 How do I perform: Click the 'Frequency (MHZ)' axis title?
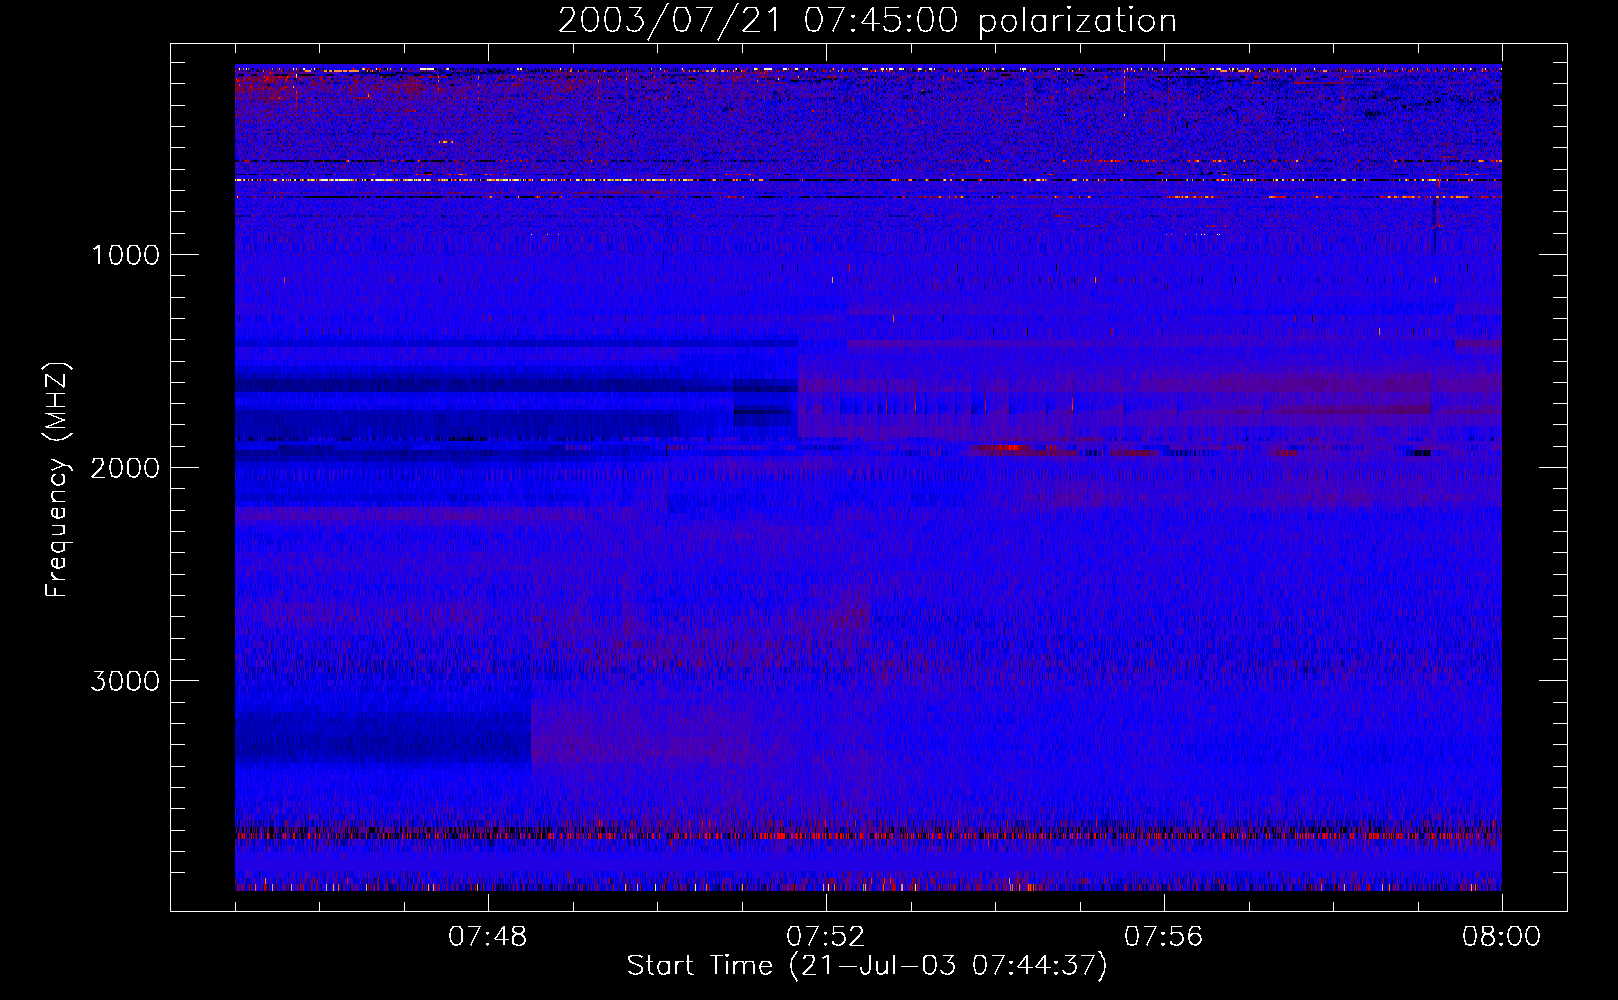(57, 480)
